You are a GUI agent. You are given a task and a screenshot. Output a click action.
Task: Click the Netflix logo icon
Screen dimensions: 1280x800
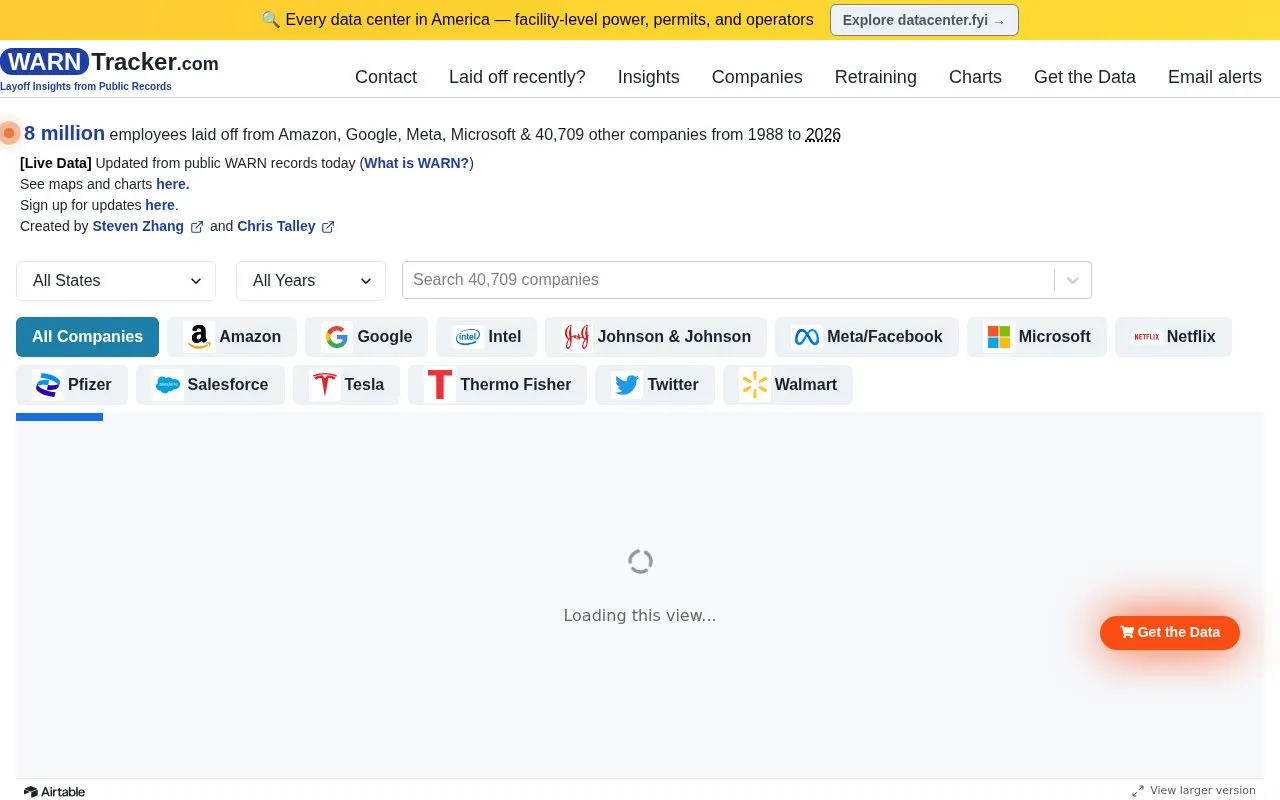1147,337
